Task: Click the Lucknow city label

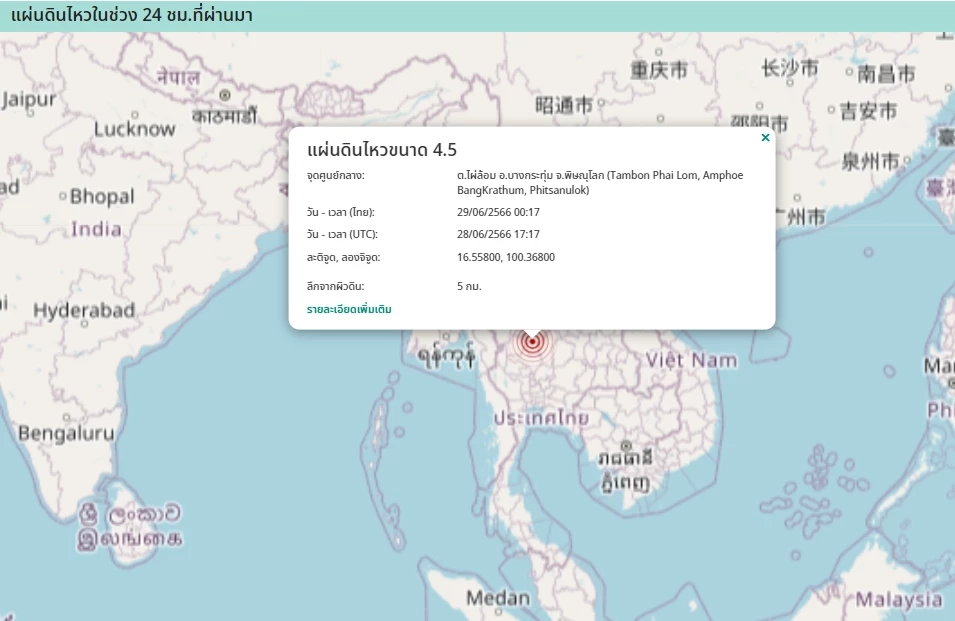Action: [134, 129]
